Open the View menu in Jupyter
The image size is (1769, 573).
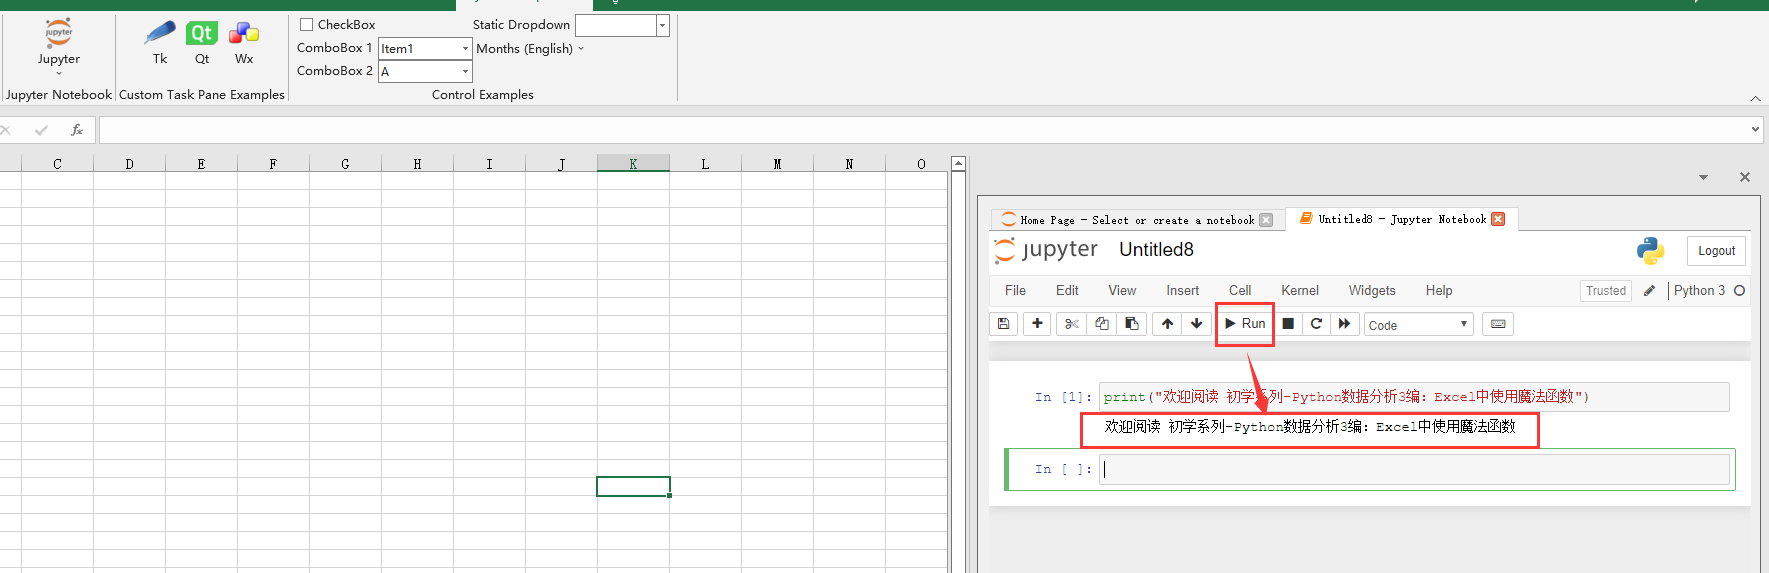click(x=1122, y=291)
